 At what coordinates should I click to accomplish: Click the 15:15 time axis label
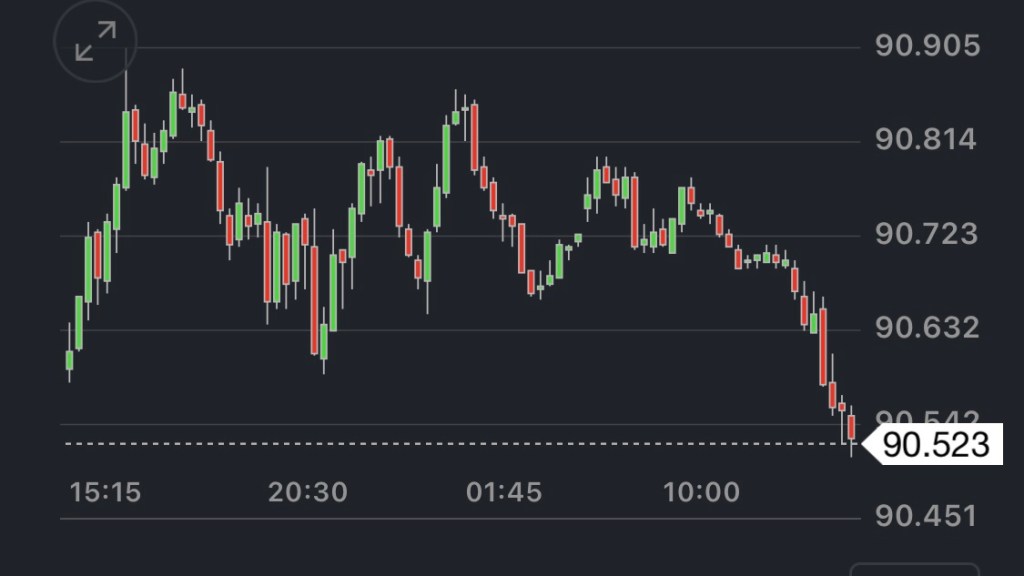105,492
